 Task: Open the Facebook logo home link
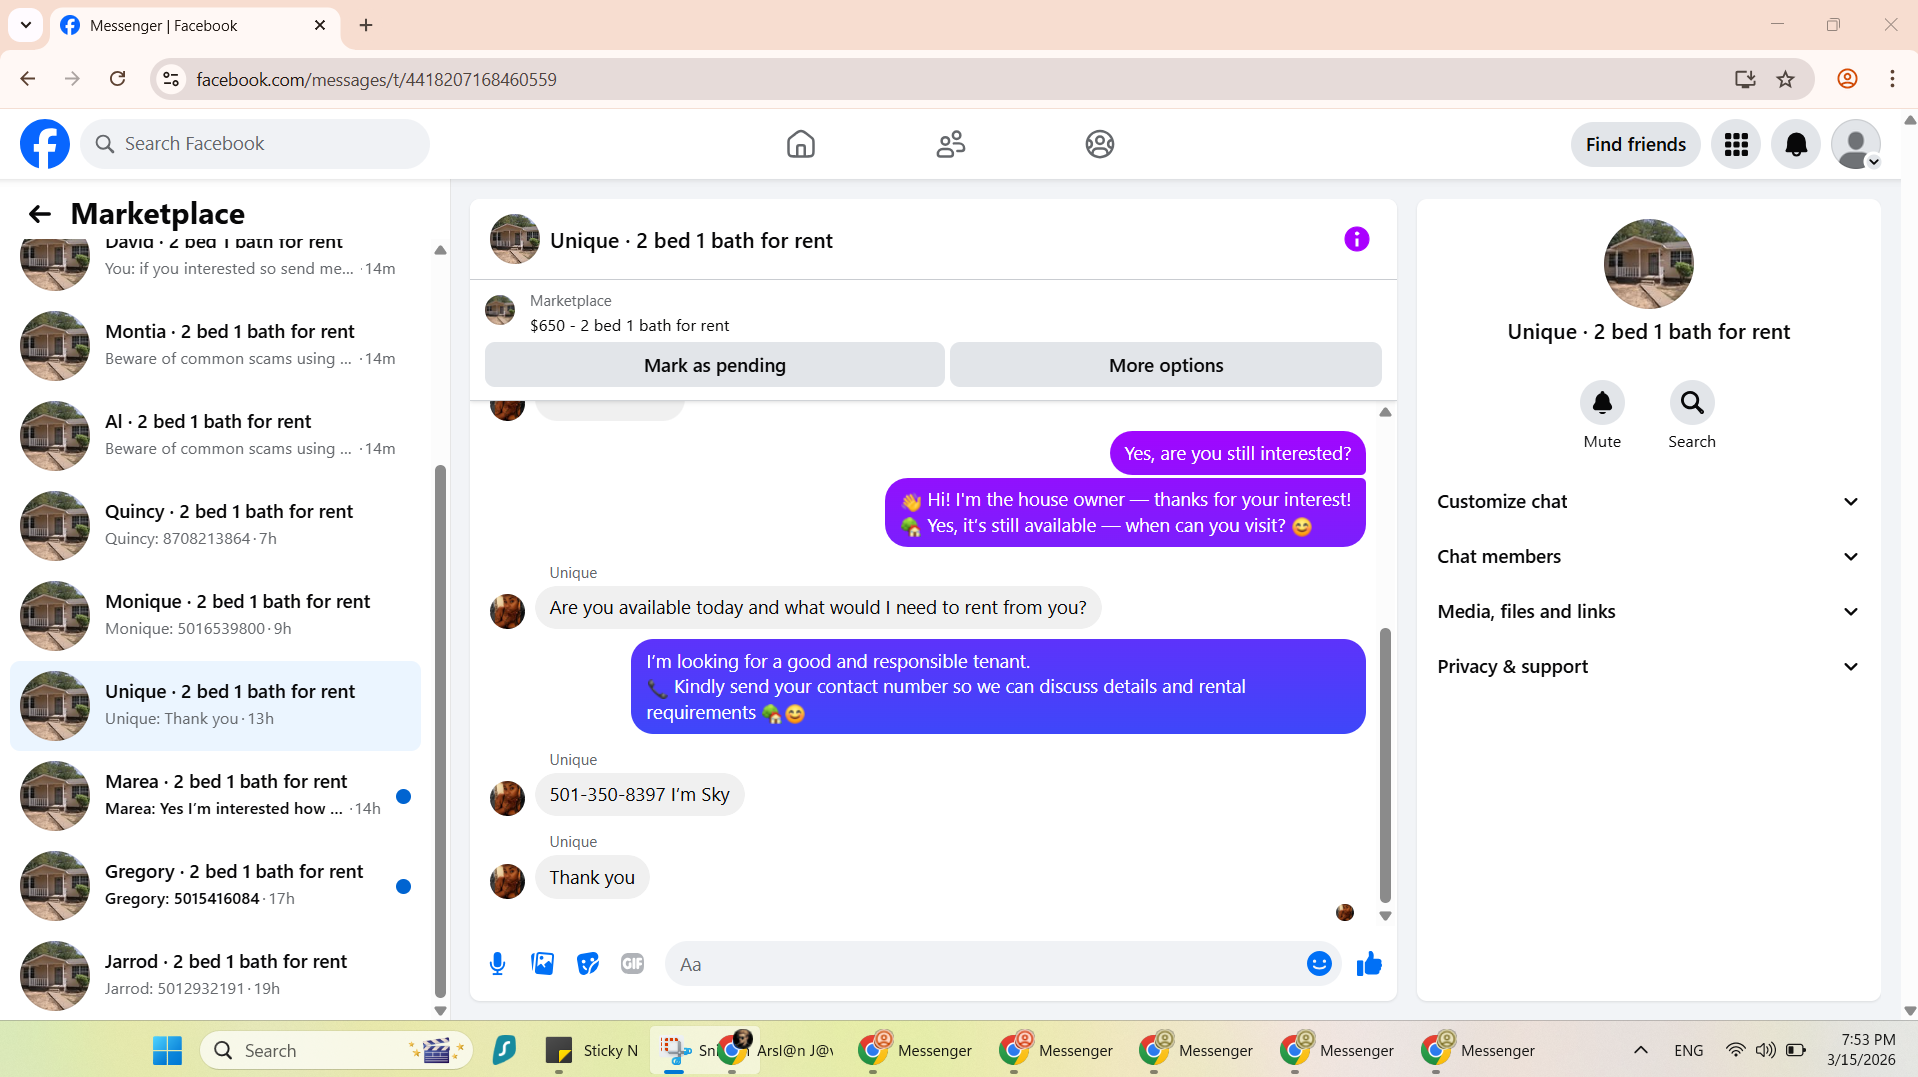(x=45, y=144)
